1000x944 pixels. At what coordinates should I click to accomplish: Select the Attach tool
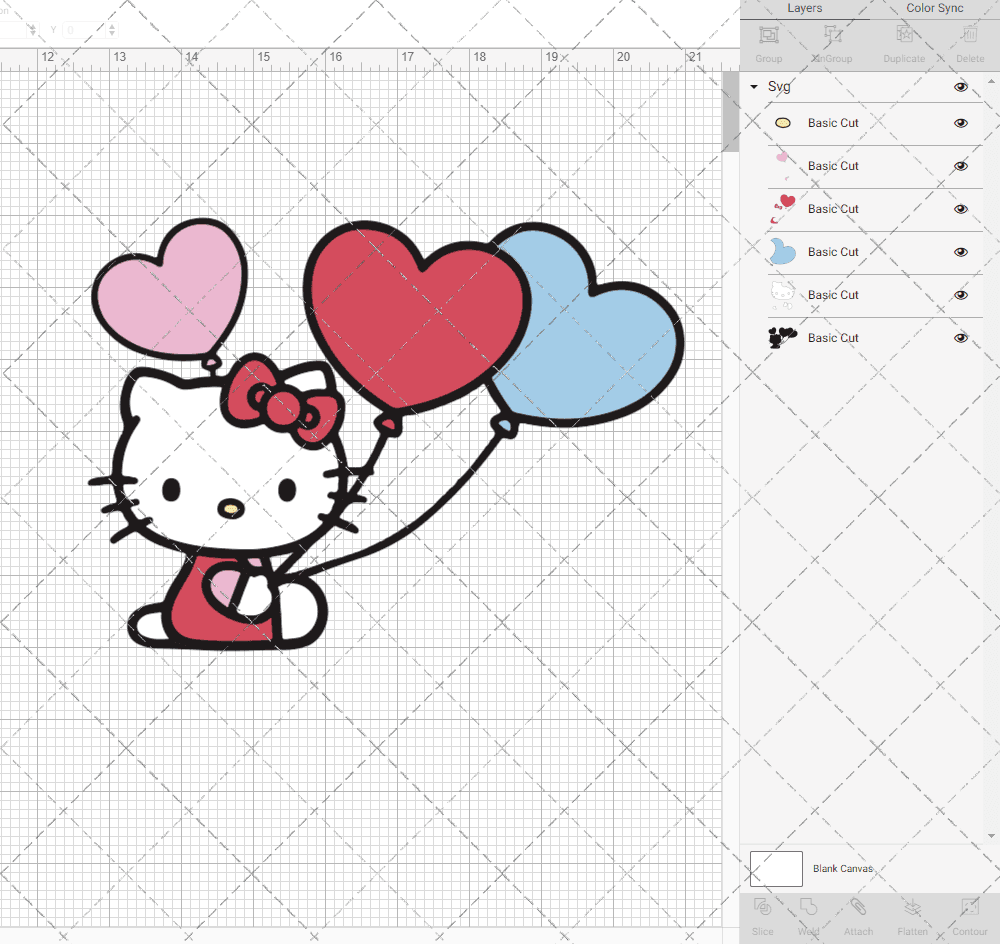tap(858, 907)
